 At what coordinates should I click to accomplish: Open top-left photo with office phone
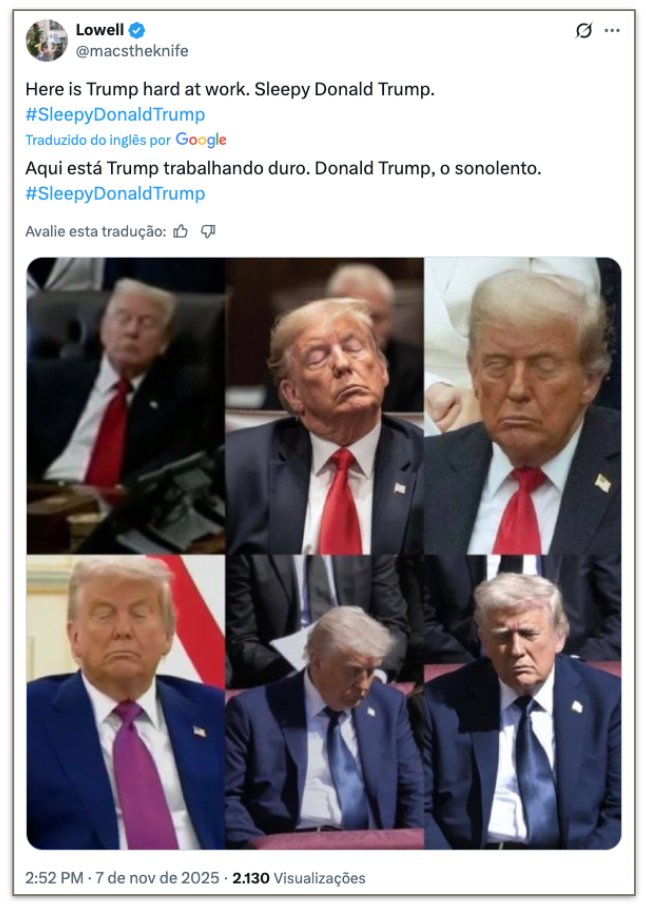click(x=126, y=405)
